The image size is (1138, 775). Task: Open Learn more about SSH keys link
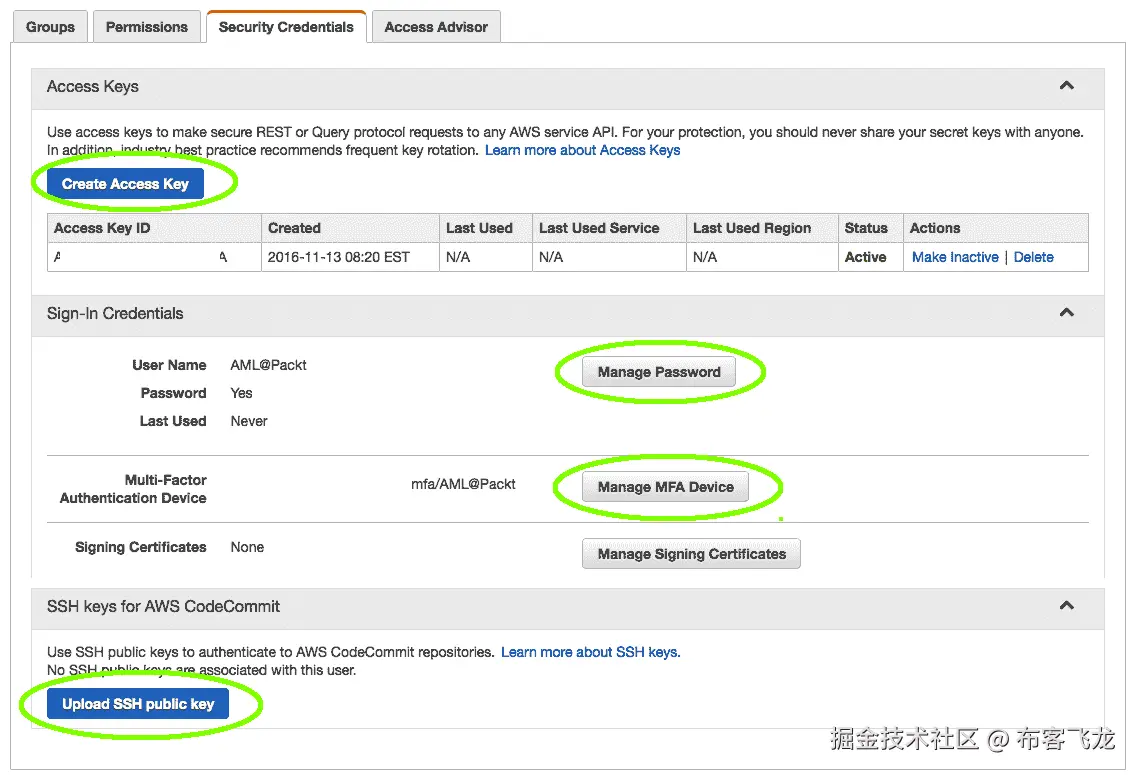(590, 652)
